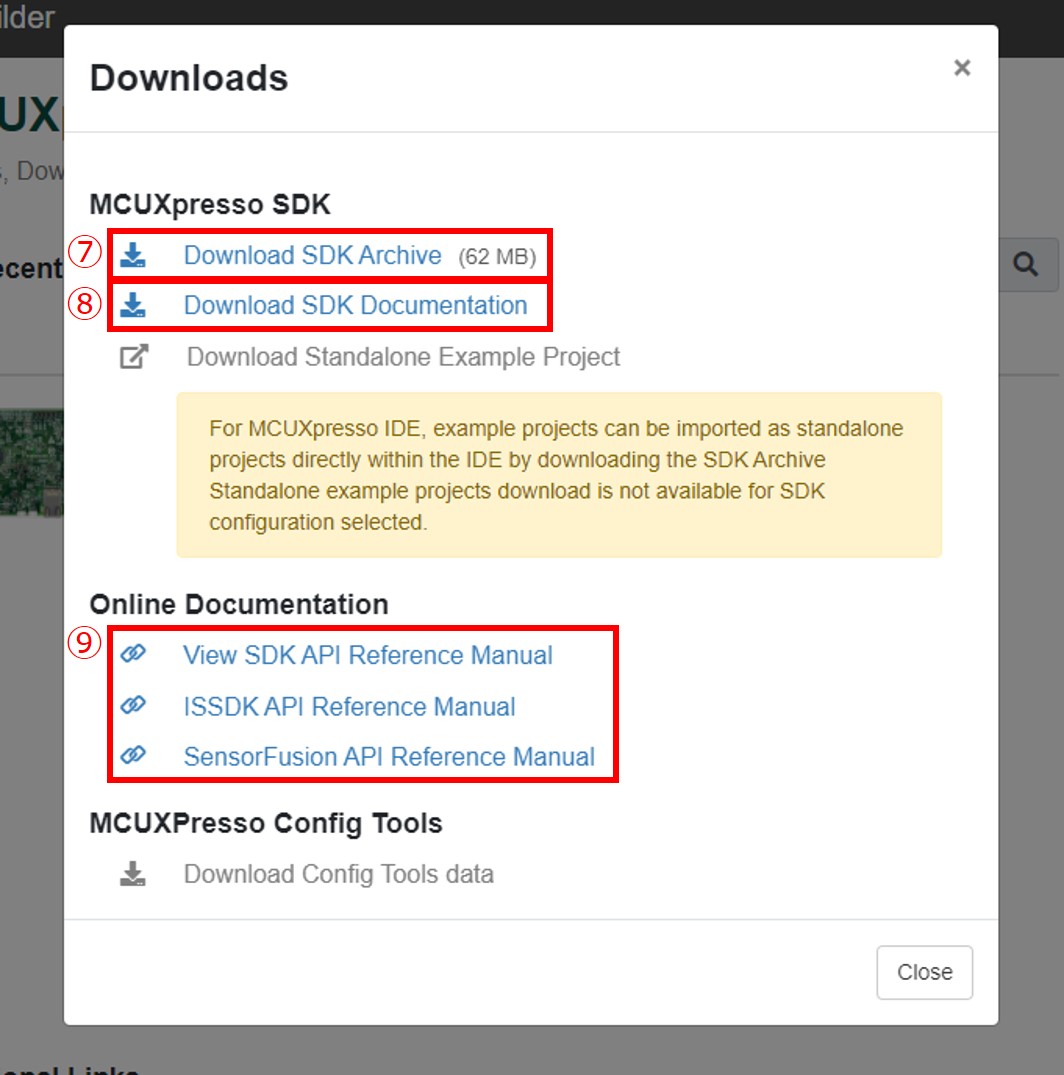
Task: Open ISSDK API Reference Manual
Action: tap(349, 706)
